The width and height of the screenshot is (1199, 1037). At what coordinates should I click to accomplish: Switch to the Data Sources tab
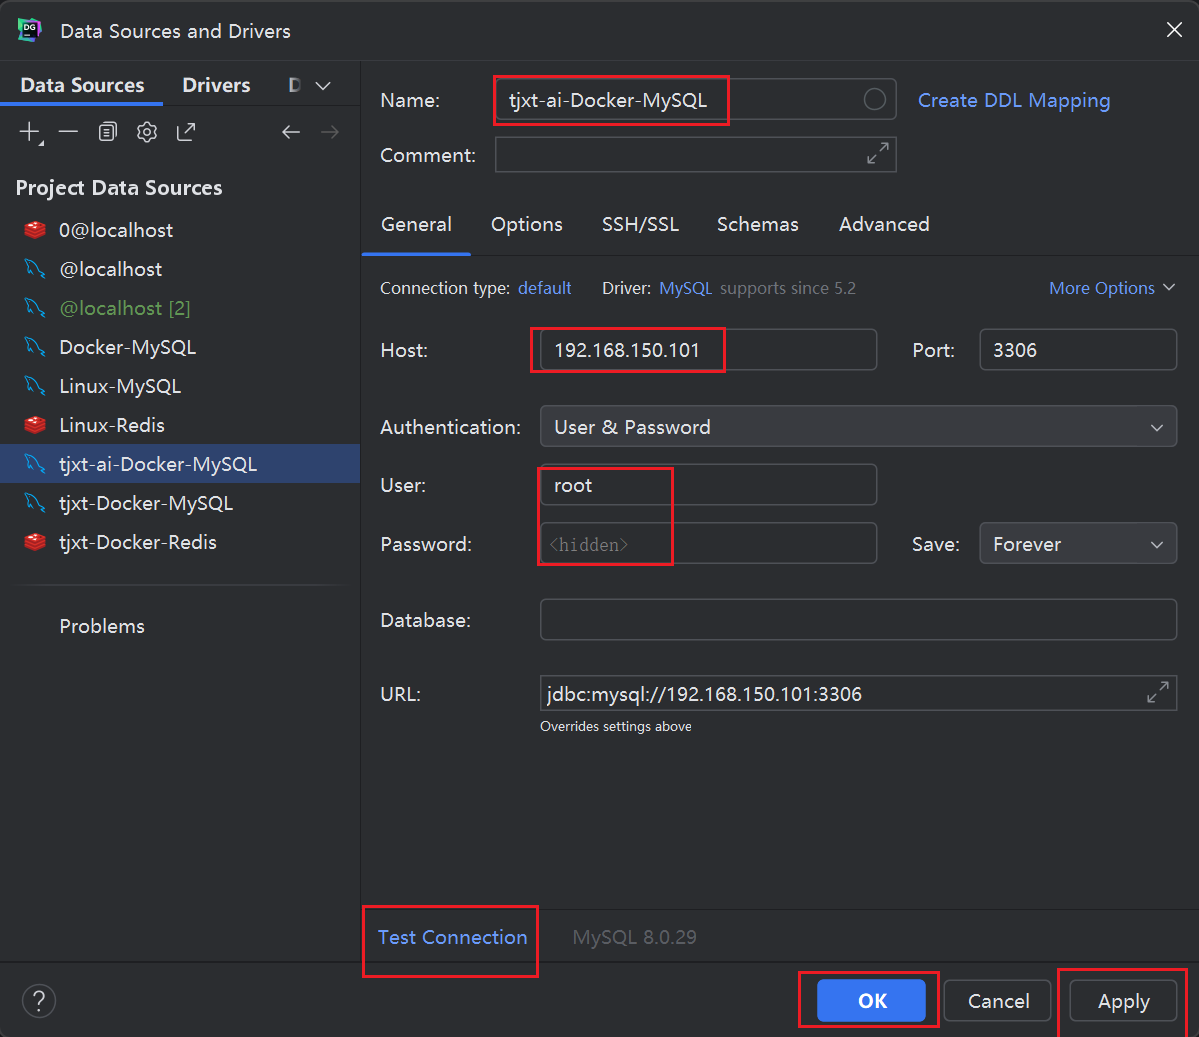click(82, 85)
